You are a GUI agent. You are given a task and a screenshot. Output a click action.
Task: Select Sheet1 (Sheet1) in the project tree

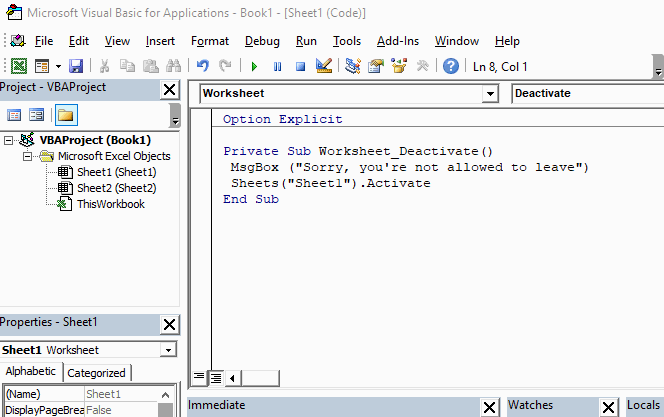[116, 172]
